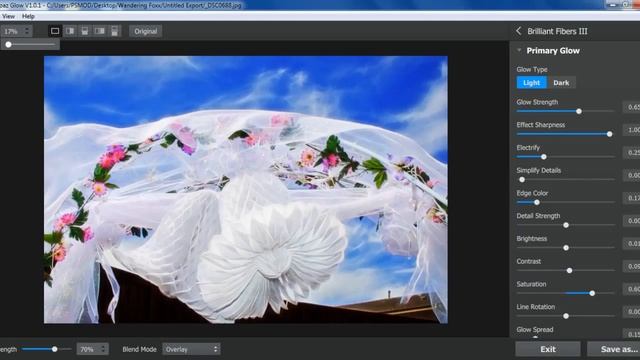Click the Detail Strength slider handle
Image resolution: width=640 pixels, height=360 pixels.
point(566,225)
